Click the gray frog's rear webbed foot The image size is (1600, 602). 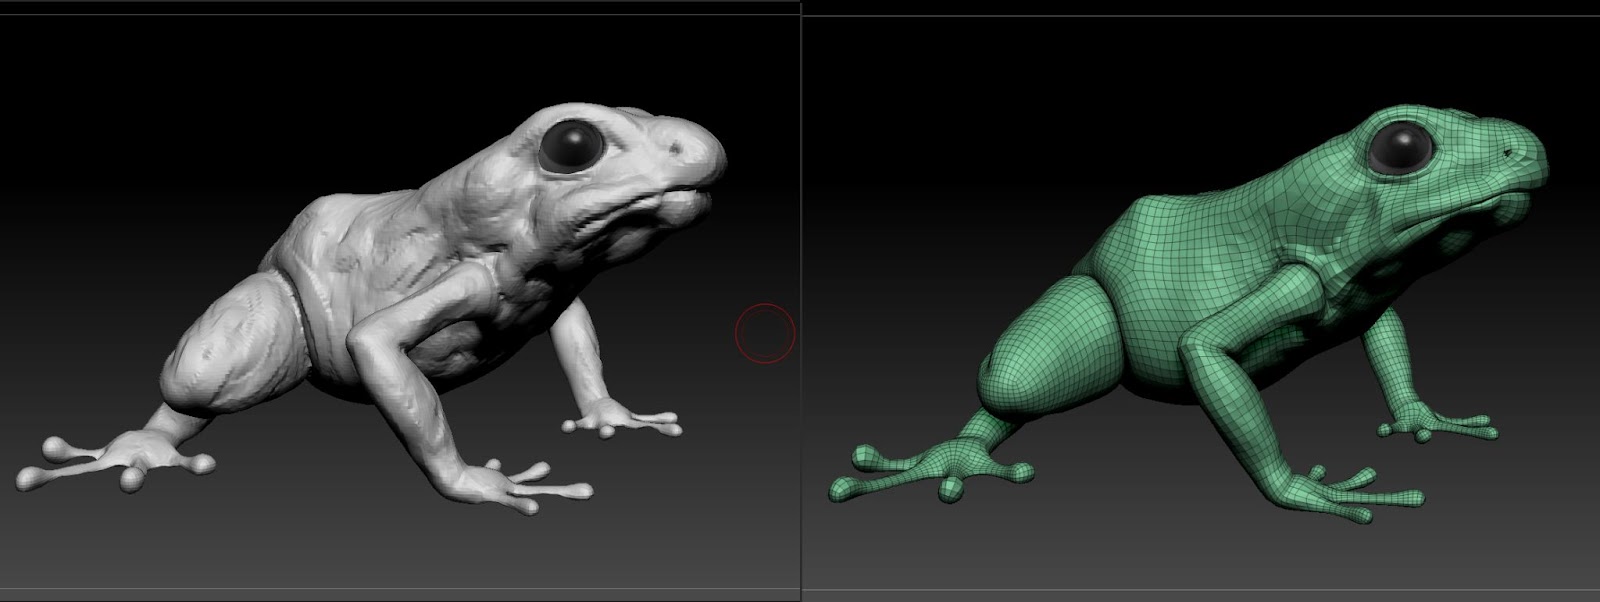[117, 462]
